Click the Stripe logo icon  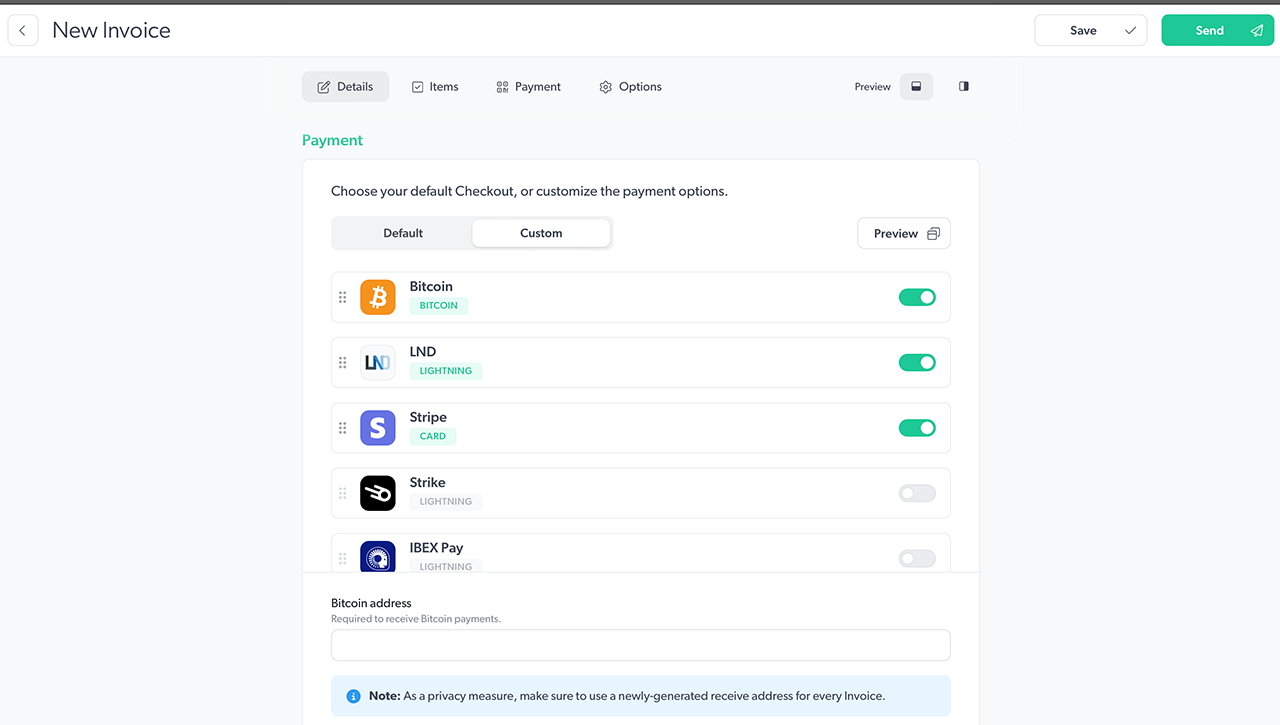click(x=378, y=428)
